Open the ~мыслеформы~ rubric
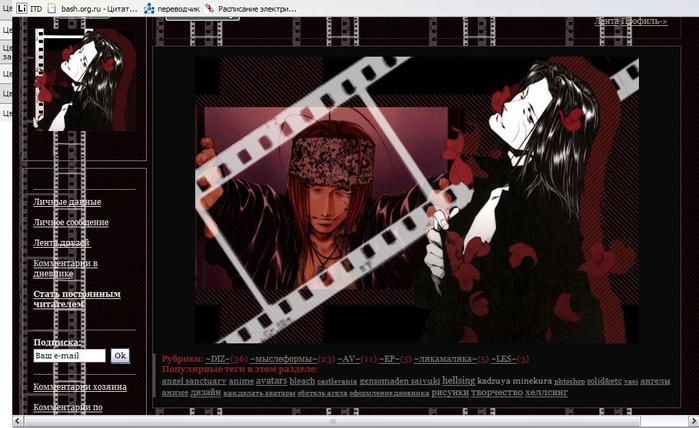The width and height of the screenshot is (699, 428). pos(284,359)
